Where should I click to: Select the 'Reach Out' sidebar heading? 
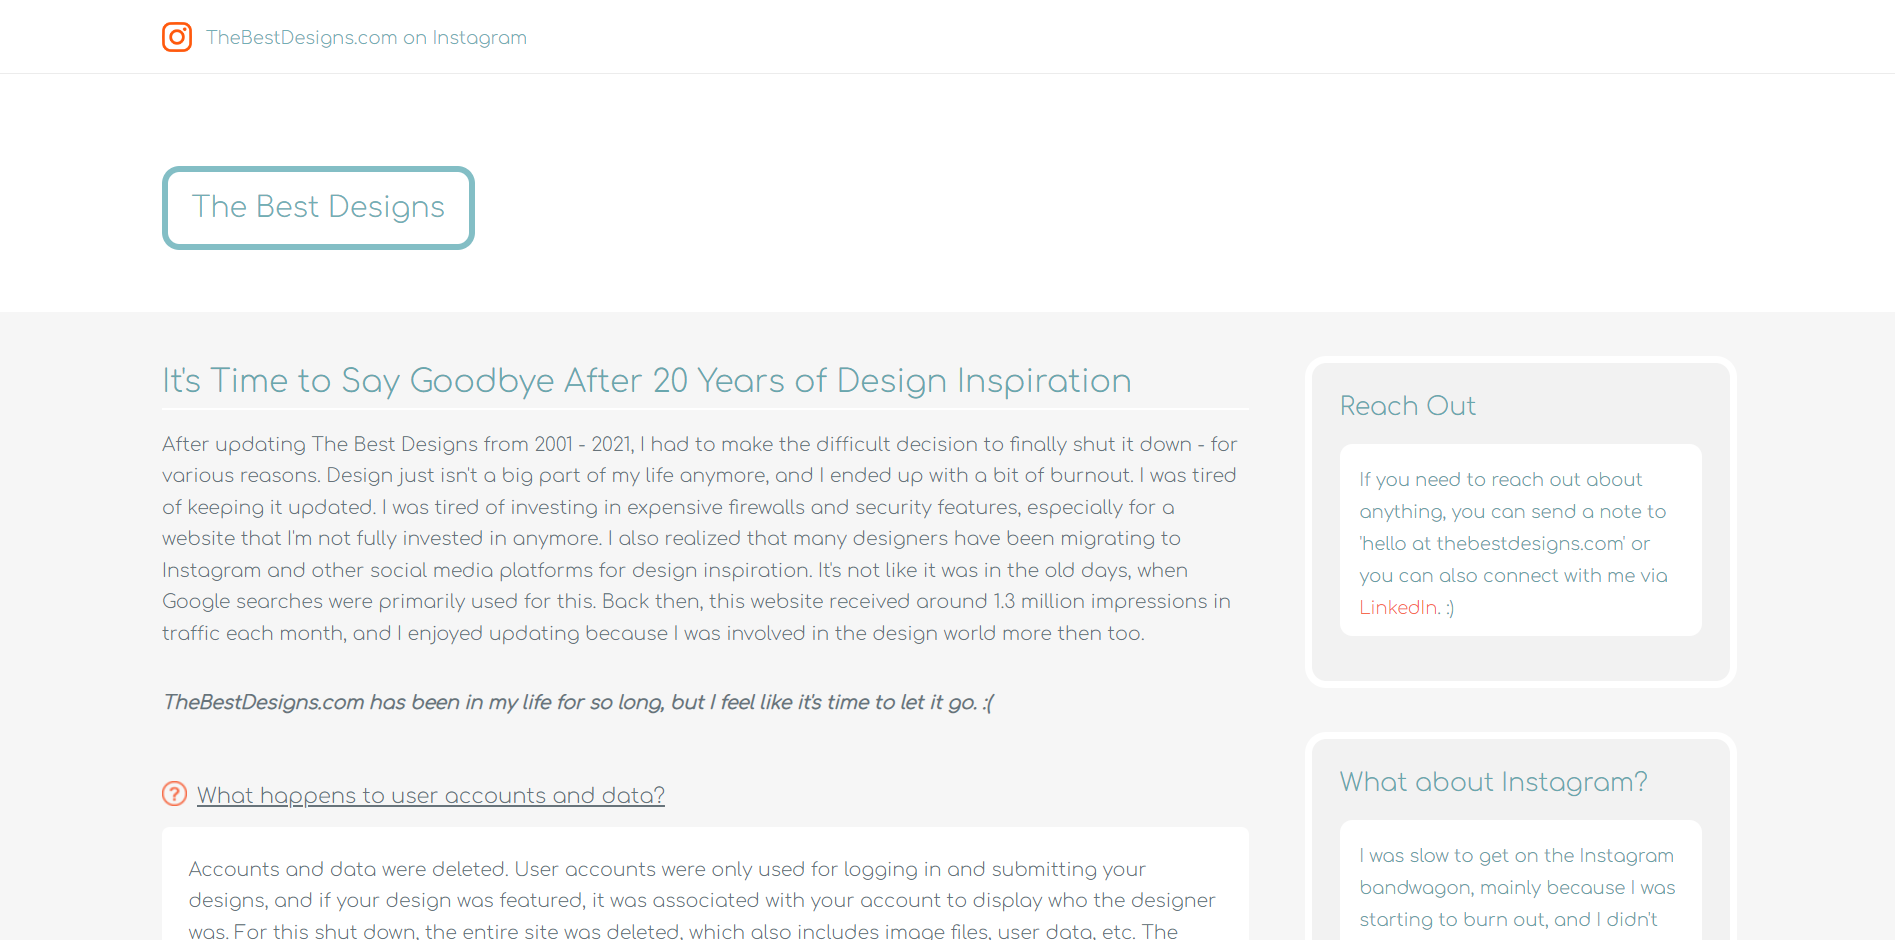1407,406
